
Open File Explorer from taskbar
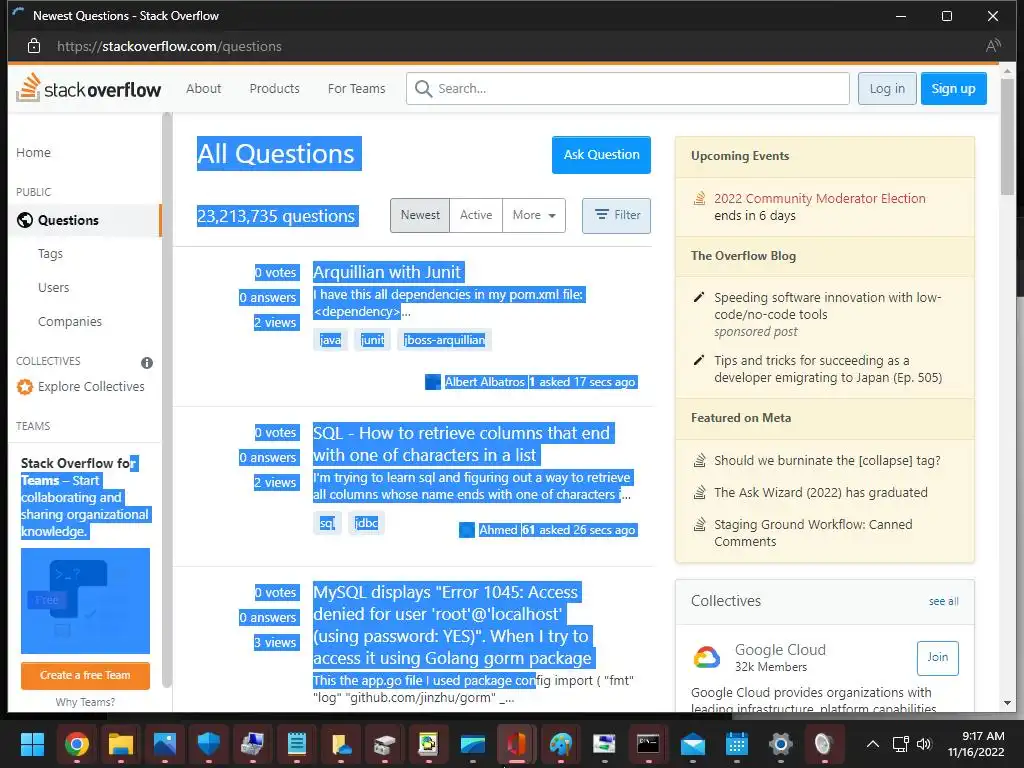point(121,744)
